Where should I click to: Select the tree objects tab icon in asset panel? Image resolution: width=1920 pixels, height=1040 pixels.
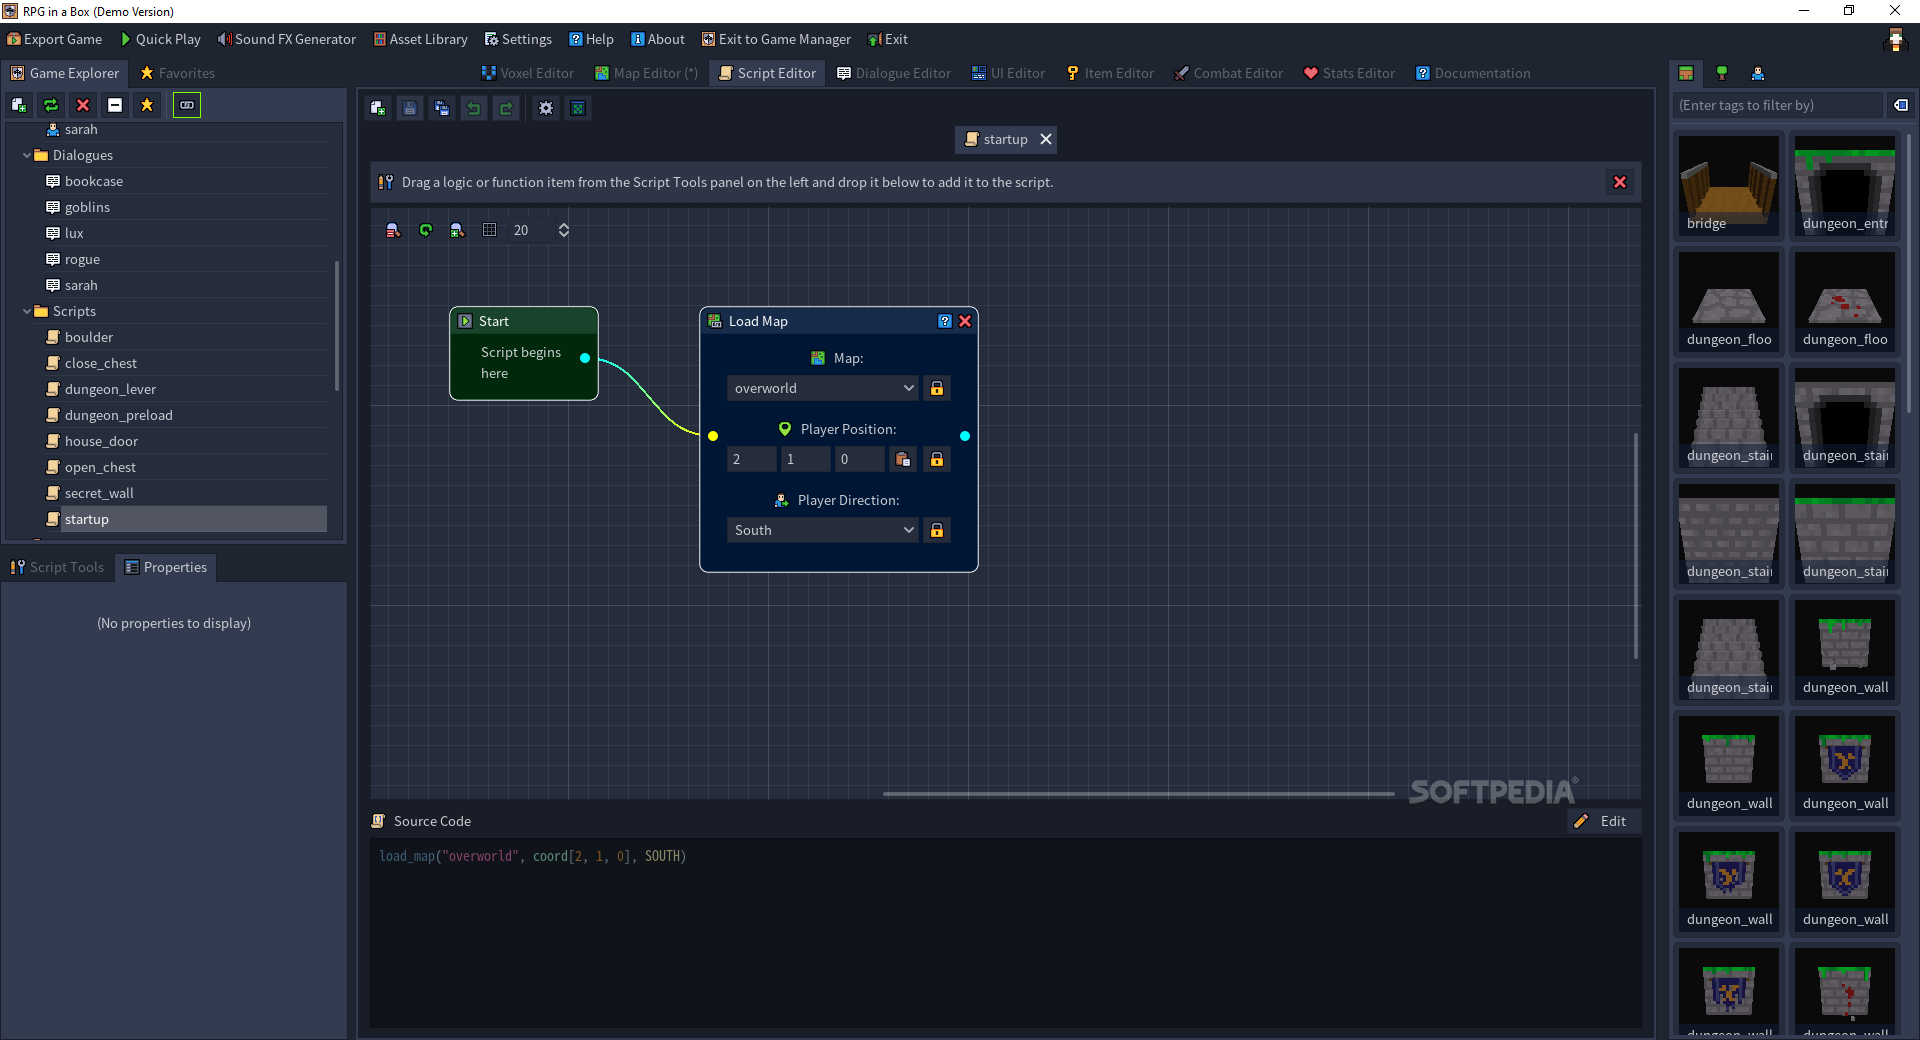tap(1722, 73)
